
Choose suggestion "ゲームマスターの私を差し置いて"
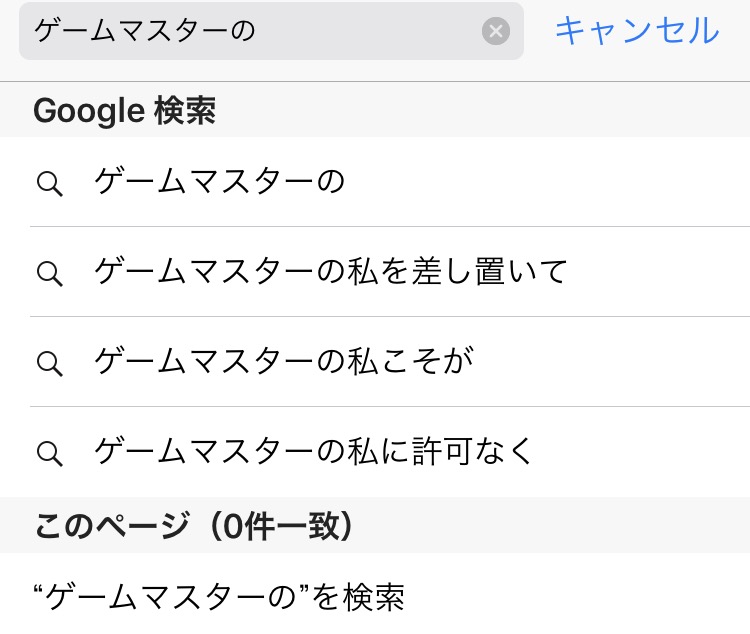pos(330,272)
